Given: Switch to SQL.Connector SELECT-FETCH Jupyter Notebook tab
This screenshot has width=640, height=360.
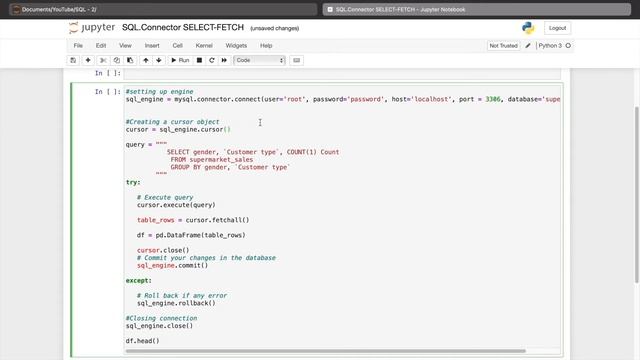Looking at the screenshot, I should (476, 9).
